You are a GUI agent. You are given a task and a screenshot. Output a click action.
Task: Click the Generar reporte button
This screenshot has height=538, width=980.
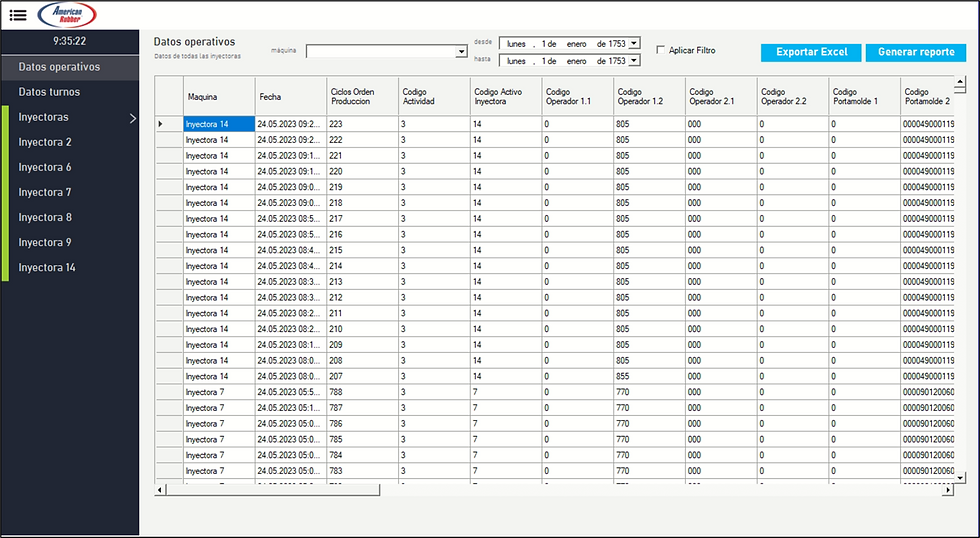pyautogui.click(x=916, y=52)
